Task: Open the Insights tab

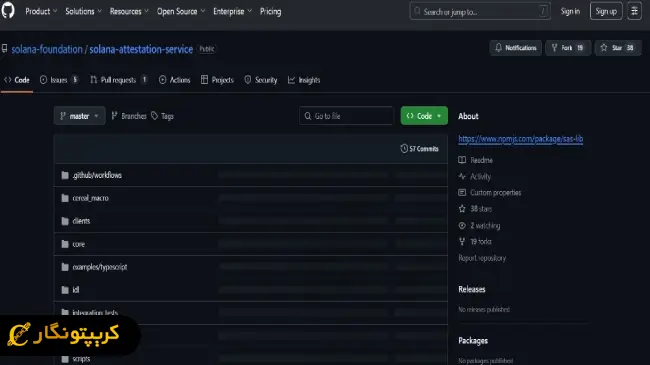Action: (x=304, y=80)
